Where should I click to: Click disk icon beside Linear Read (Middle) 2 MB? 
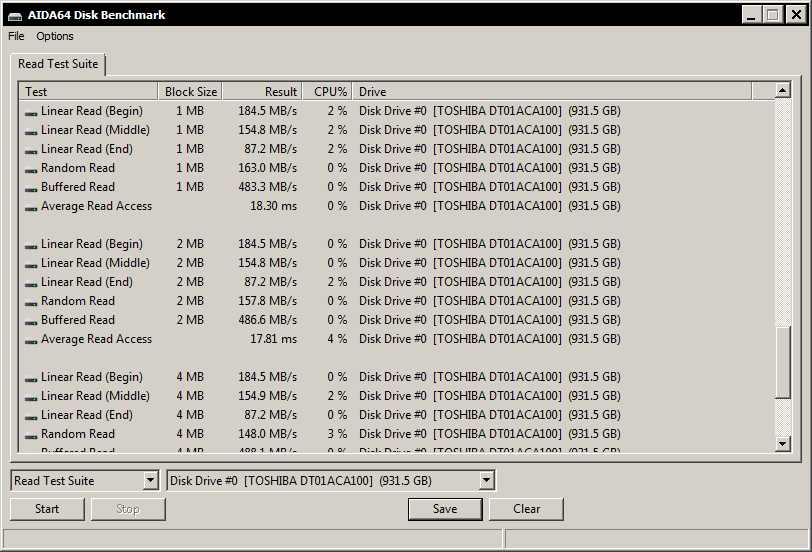31,265
